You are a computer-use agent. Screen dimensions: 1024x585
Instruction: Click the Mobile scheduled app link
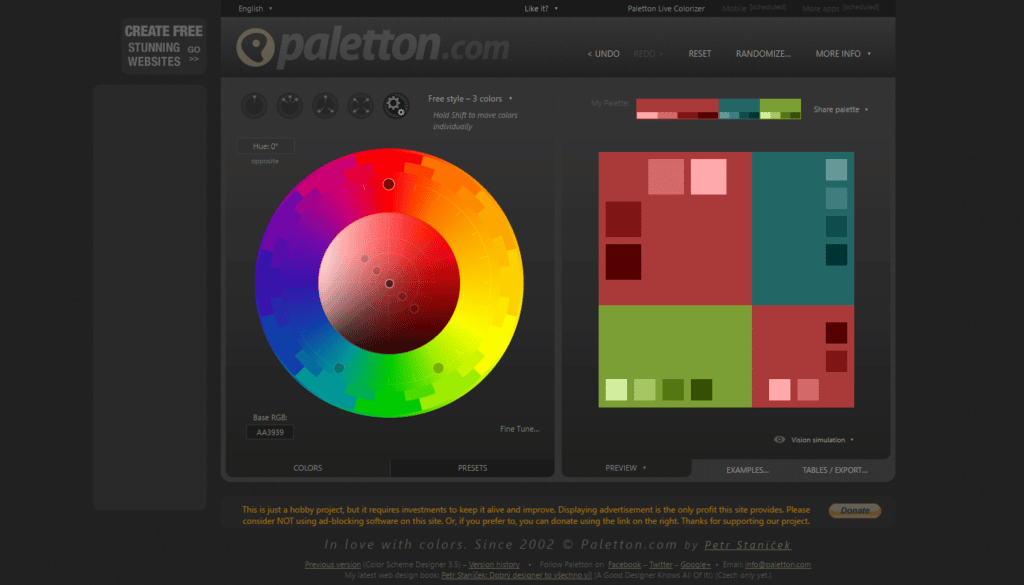click(x=754, y=8)
